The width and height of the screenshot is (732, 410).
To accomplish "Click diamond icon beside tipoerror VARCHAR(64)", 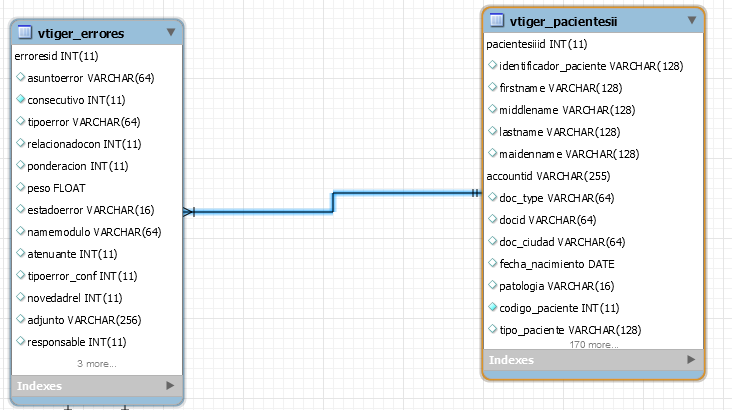I will (20, 120).
